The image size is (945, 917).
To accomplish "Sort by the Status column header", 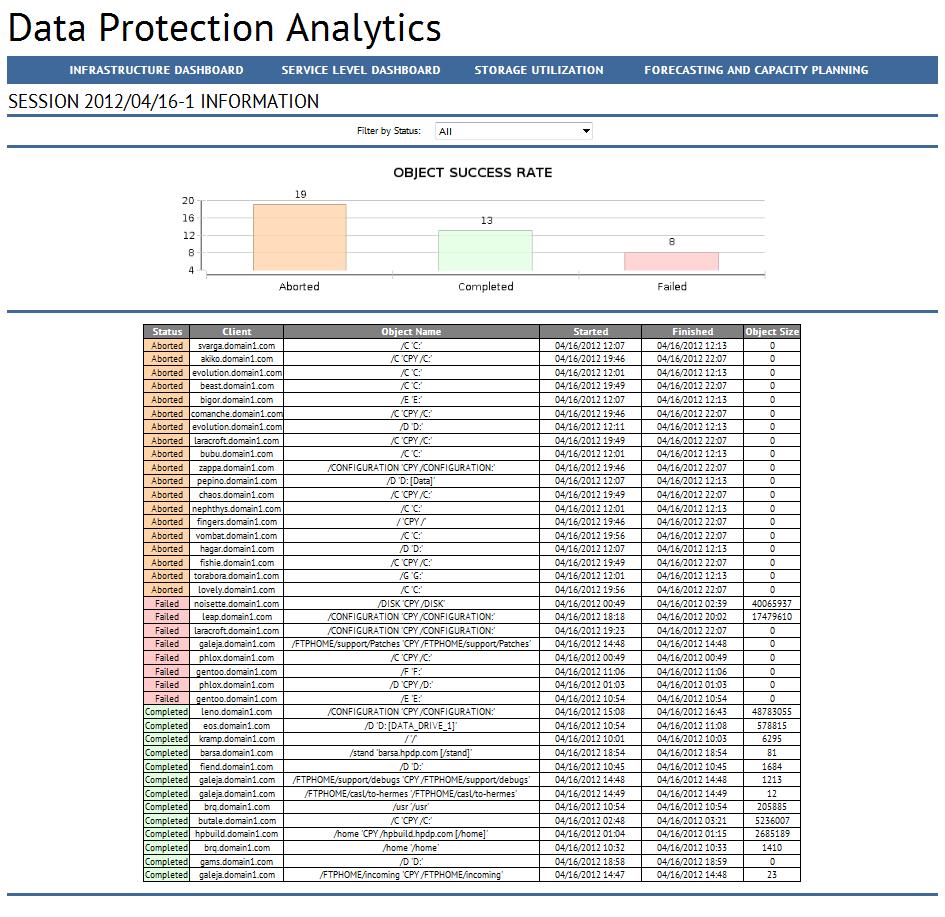I will click(167, 331).
